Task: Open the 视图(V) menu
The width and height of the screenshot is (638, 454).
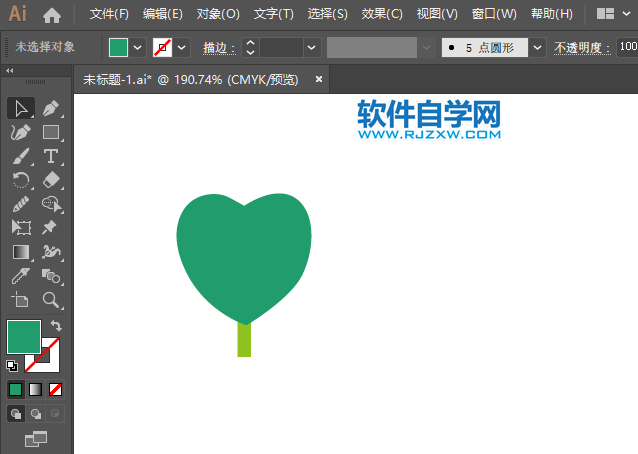Action: pos(437,14)
